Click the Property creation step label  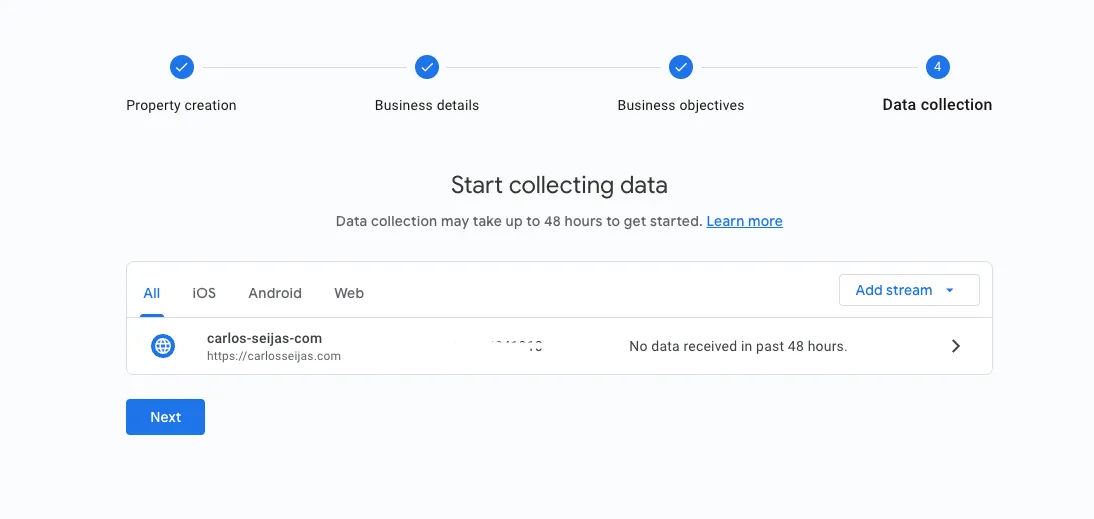click(181, 105)
